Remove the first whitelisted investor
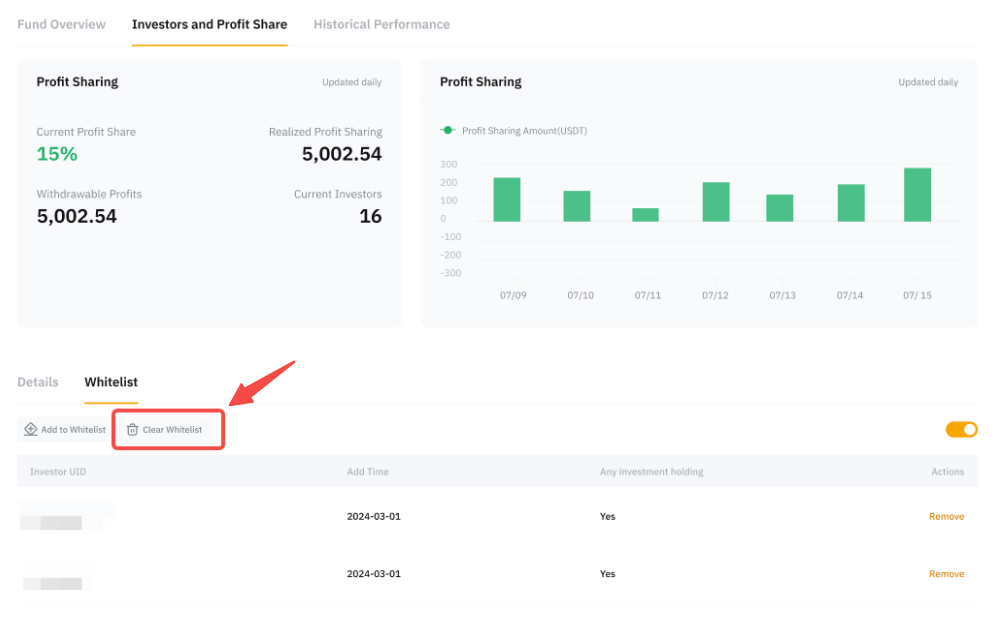Image resolution: width=995 pixels, height=625 pixels. tap(946, 517)
